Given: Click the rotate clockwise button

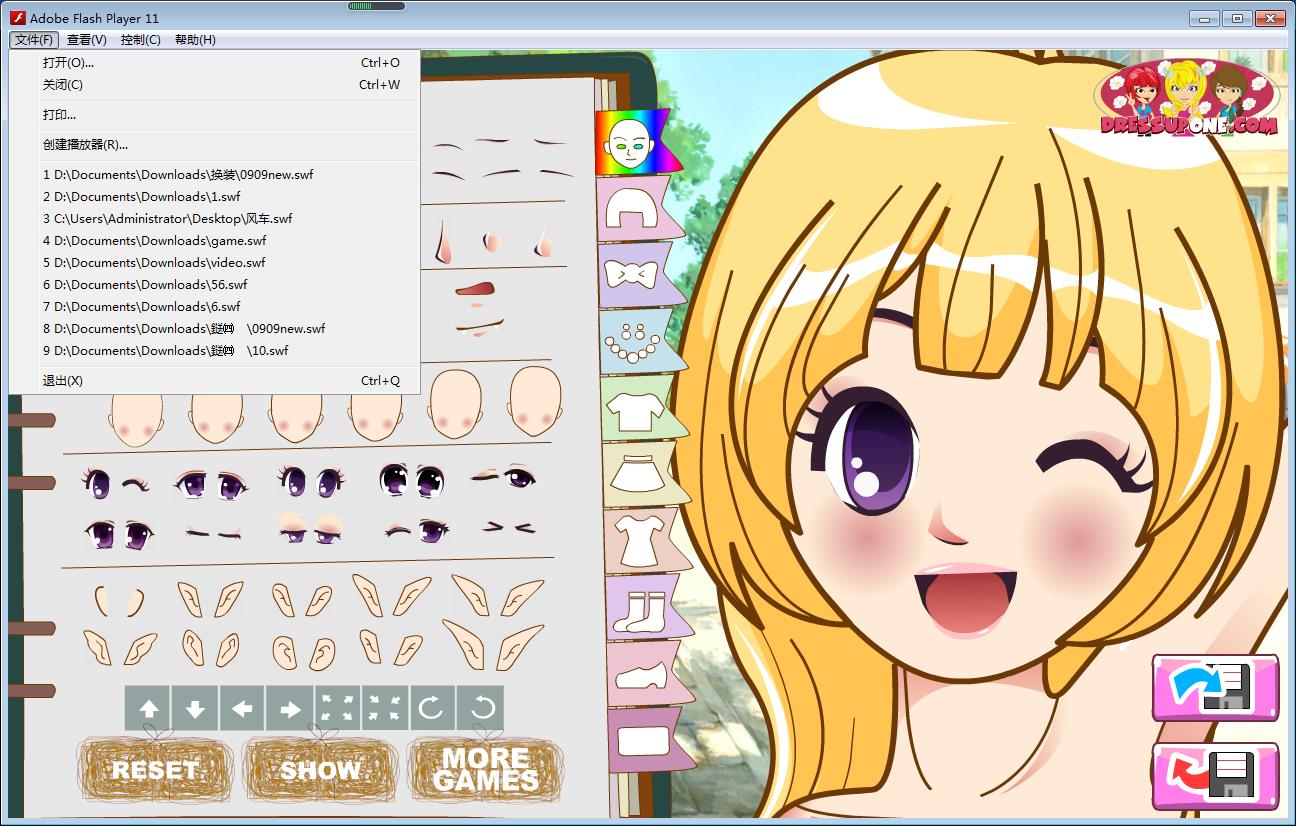Looking at the screenshot, I should pos(431,708).
